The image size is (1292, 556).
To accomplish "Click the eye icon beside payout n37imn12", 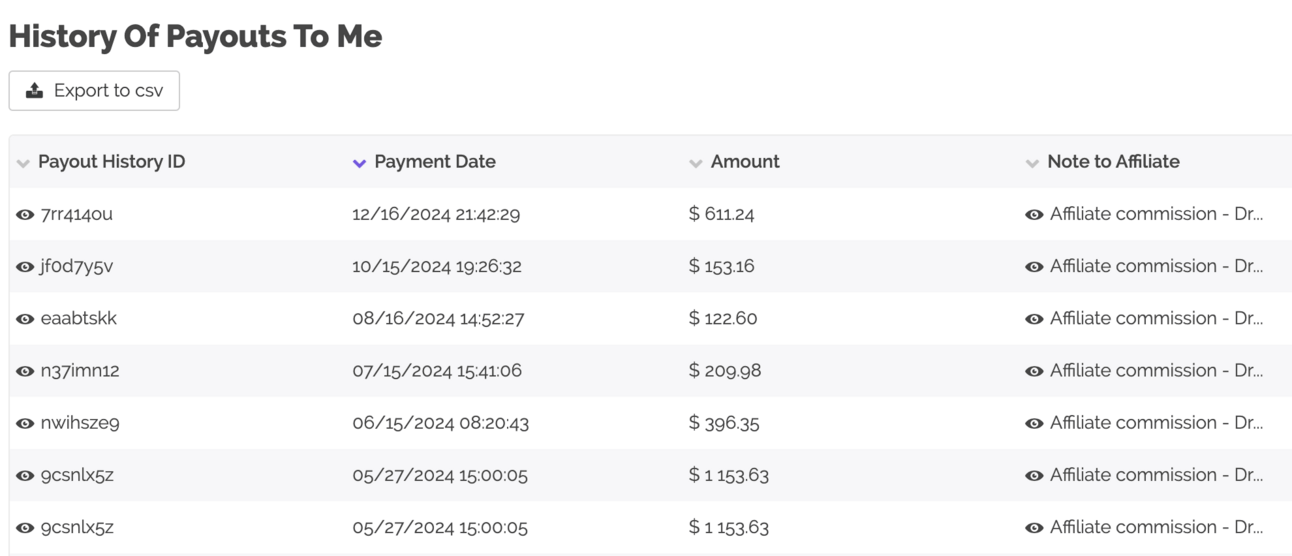I will tap(25, 371).
